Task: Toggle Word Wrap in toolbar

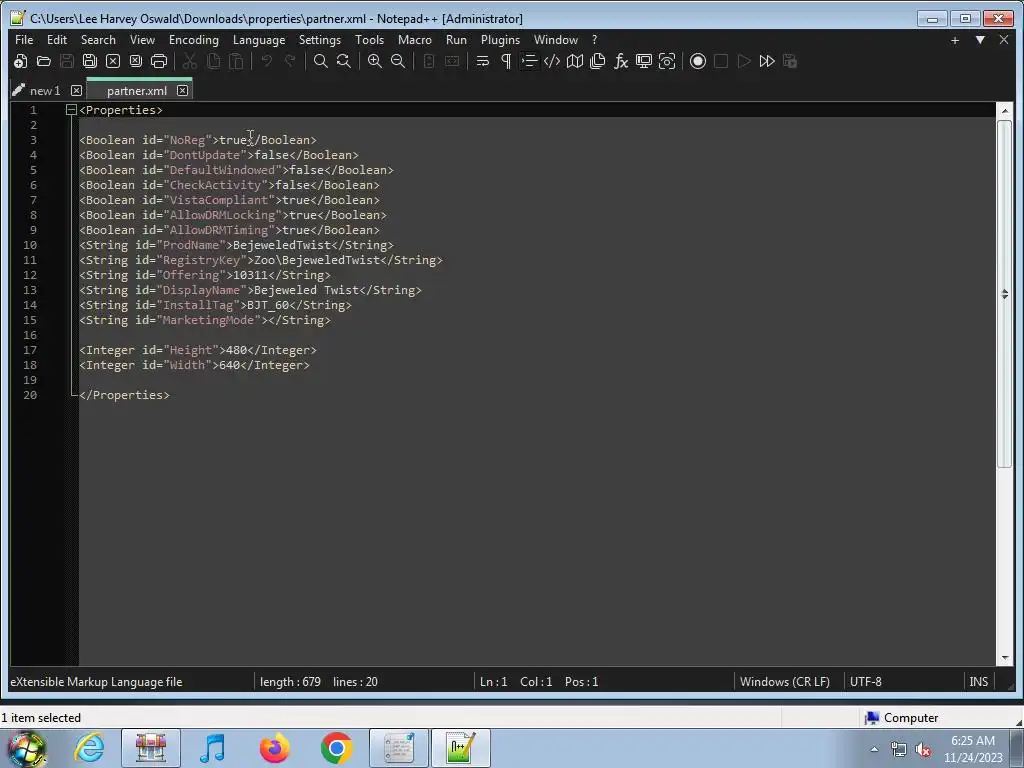Action: click(483, 61)
